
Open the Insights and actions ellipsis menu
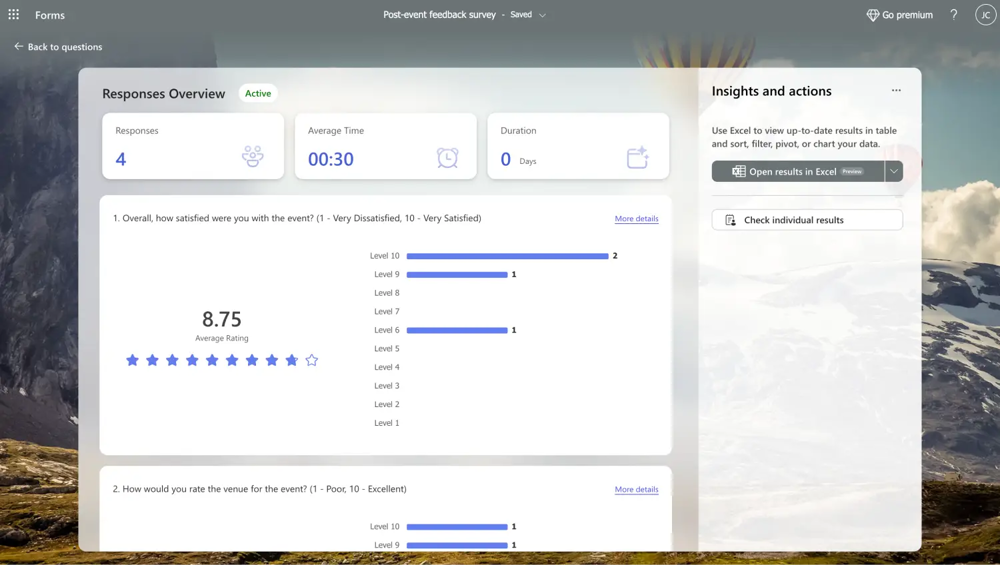pyautogui.click(x=896, y=91)
